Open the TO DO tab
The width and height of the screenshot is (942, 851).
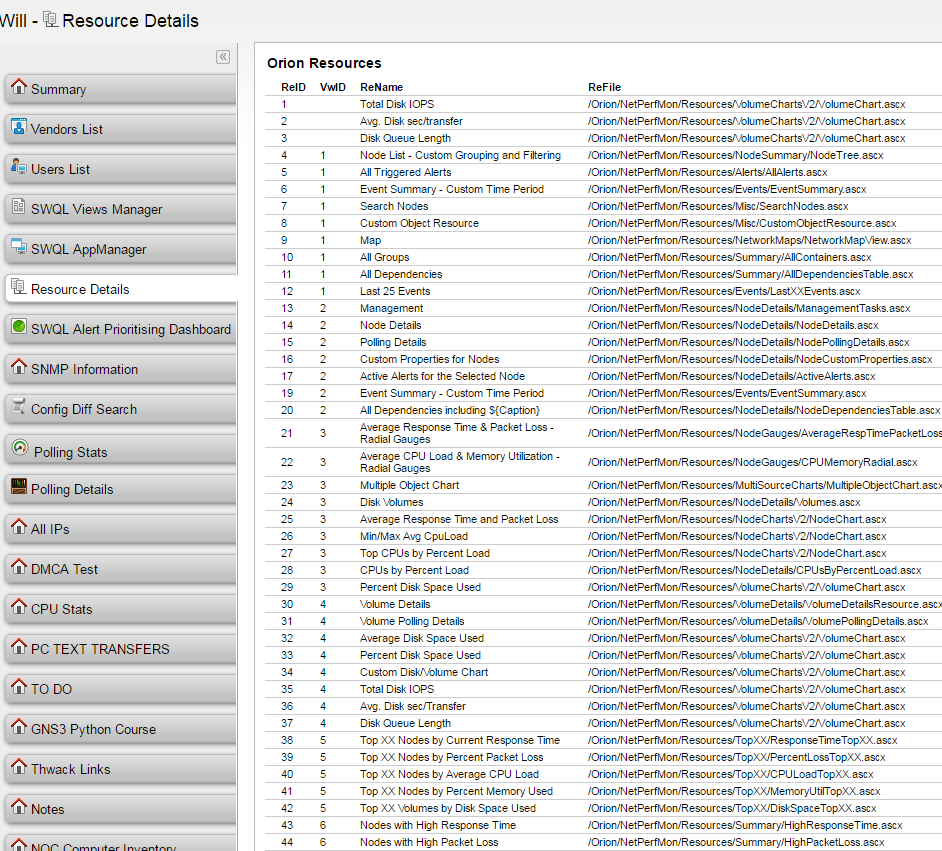click(121, 689)
